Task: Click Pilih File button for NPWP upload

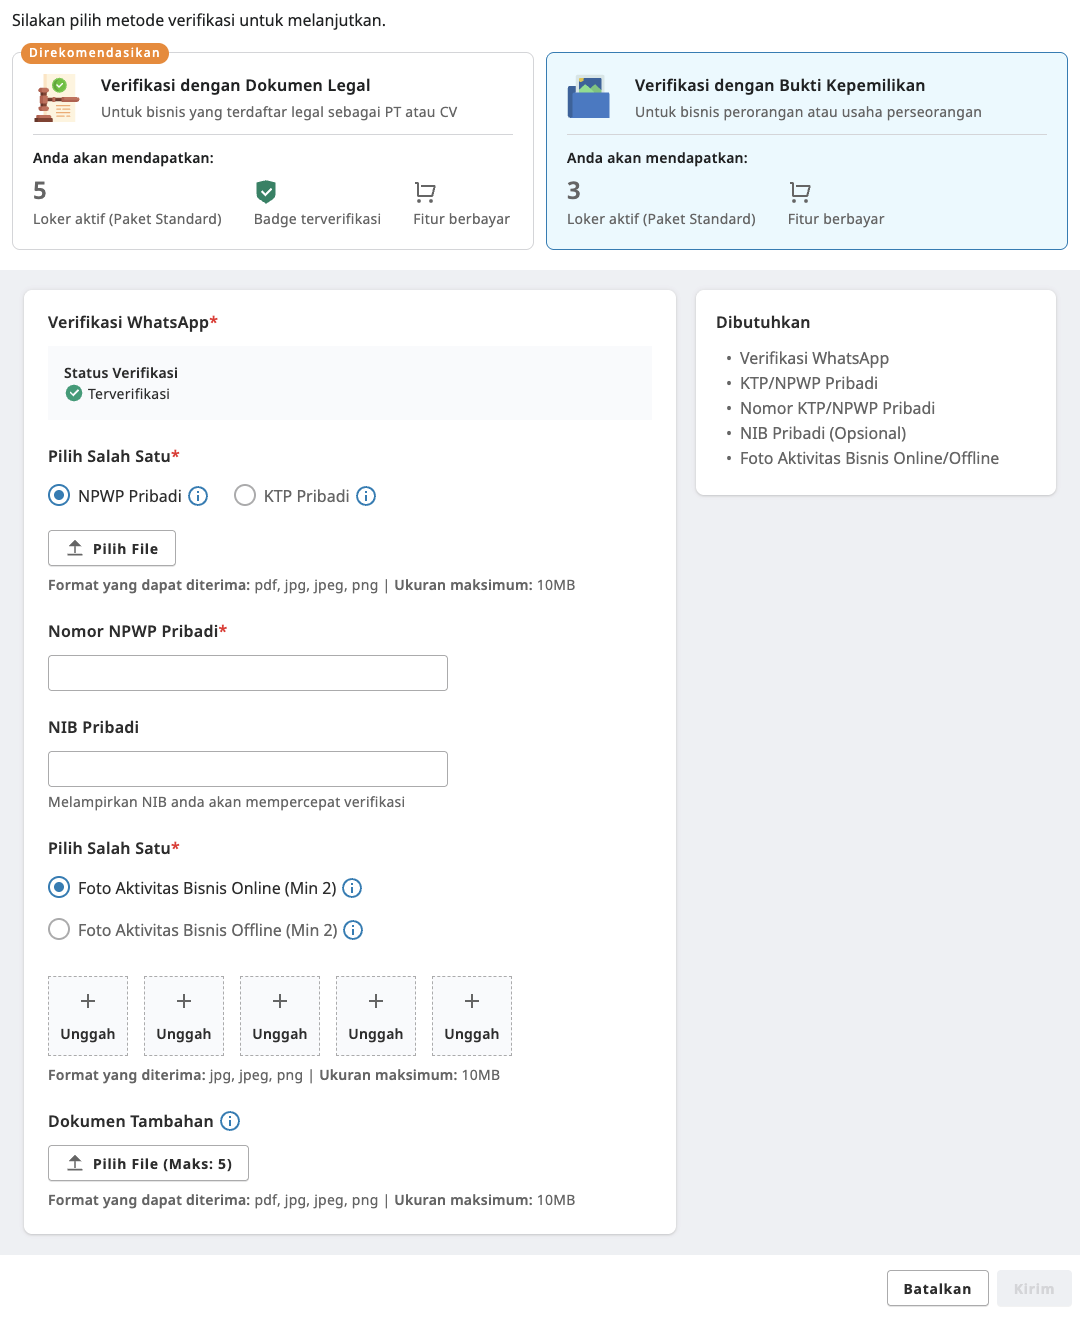Action: (x=112, y=548)
